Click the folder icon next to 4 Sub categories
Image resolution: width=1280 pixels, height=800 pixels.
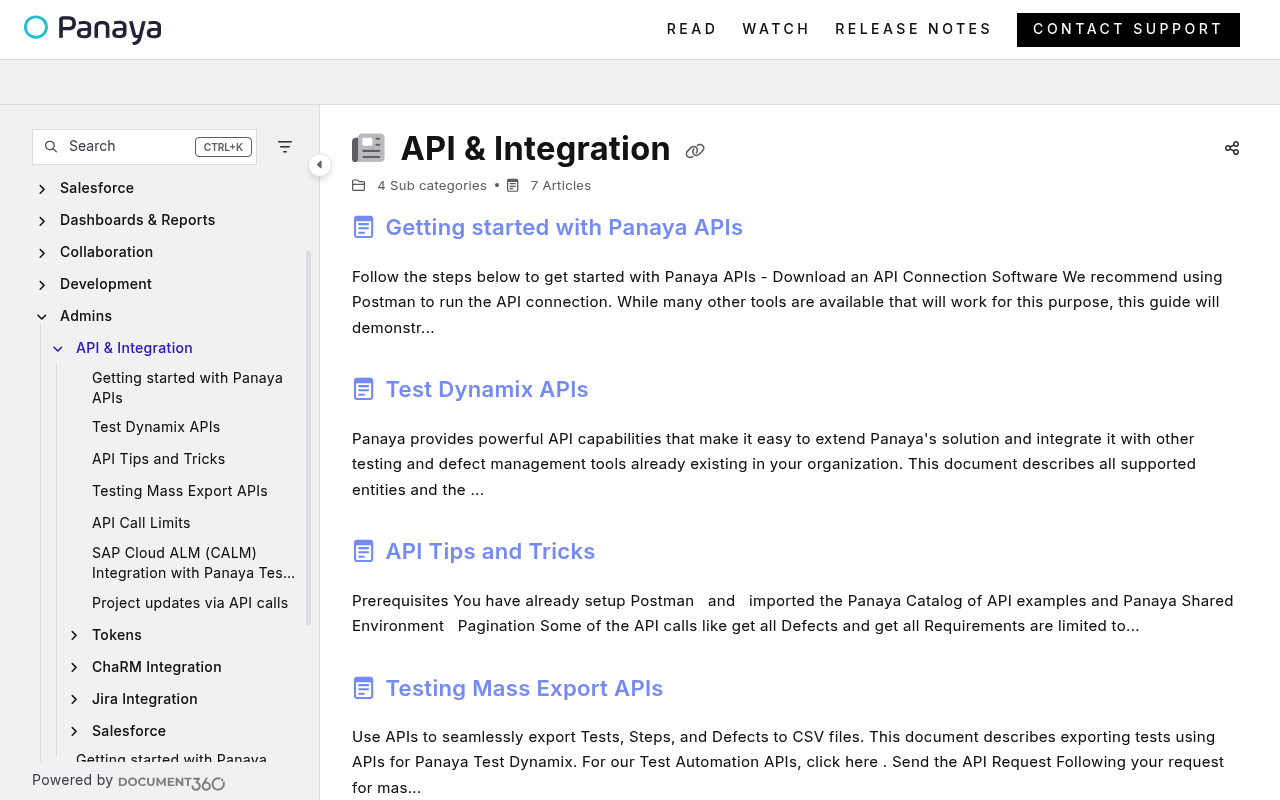[x=359, y=185]
